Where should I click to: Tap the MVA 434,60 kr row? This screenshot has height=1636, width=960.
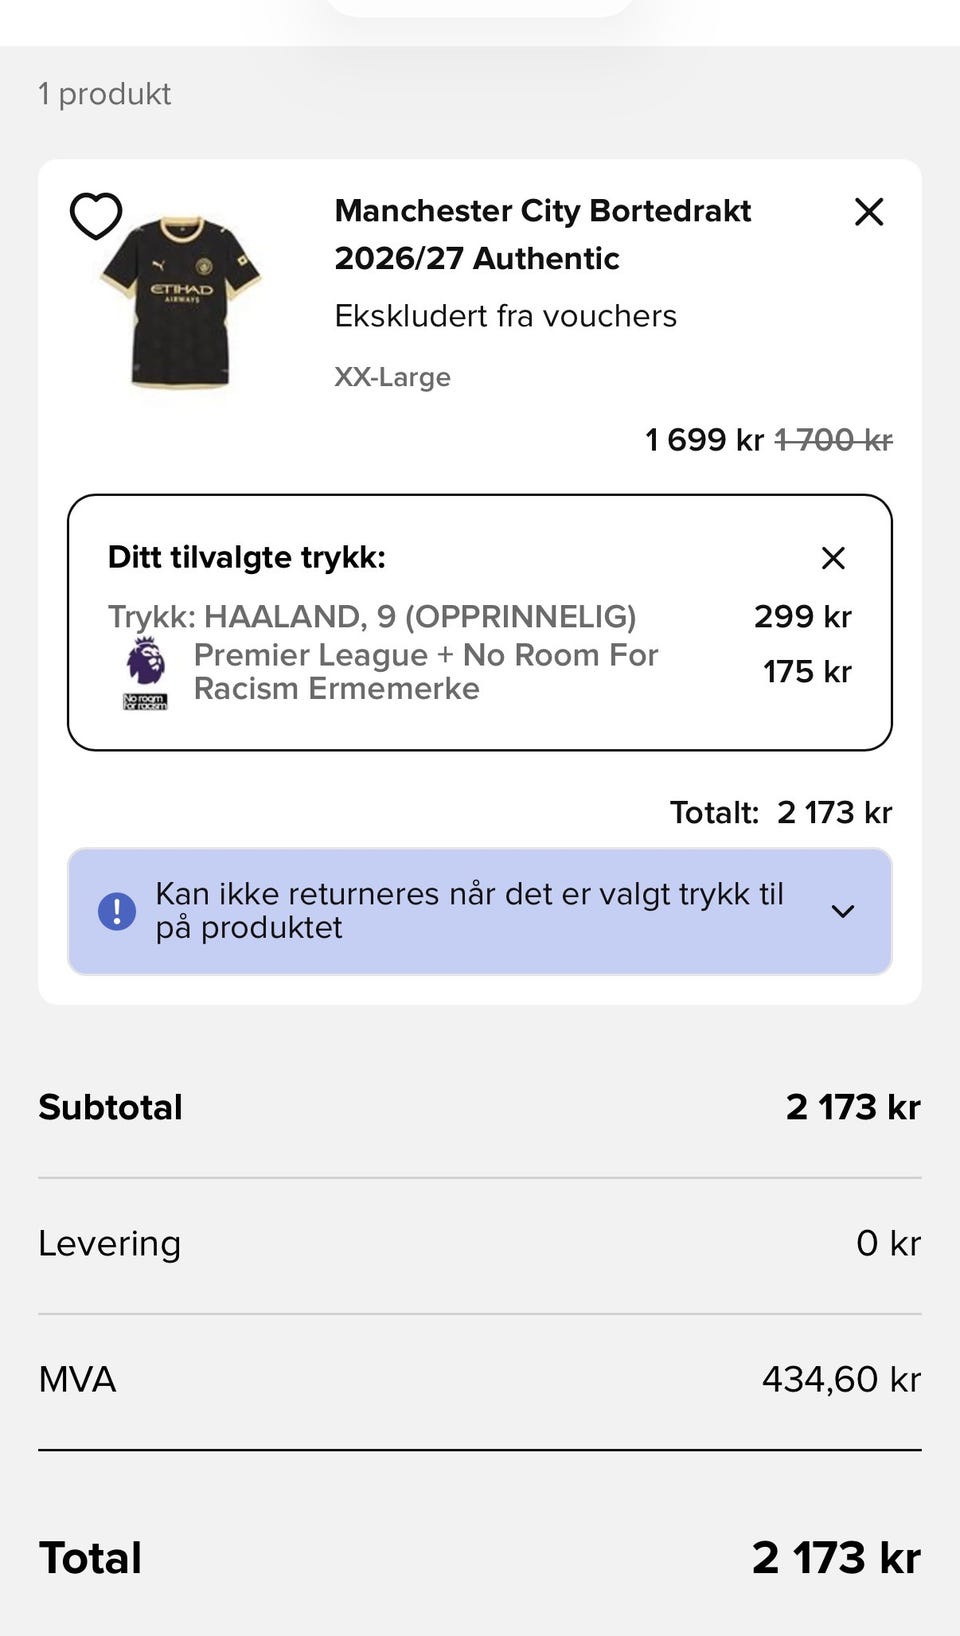tap(480, 1379)
